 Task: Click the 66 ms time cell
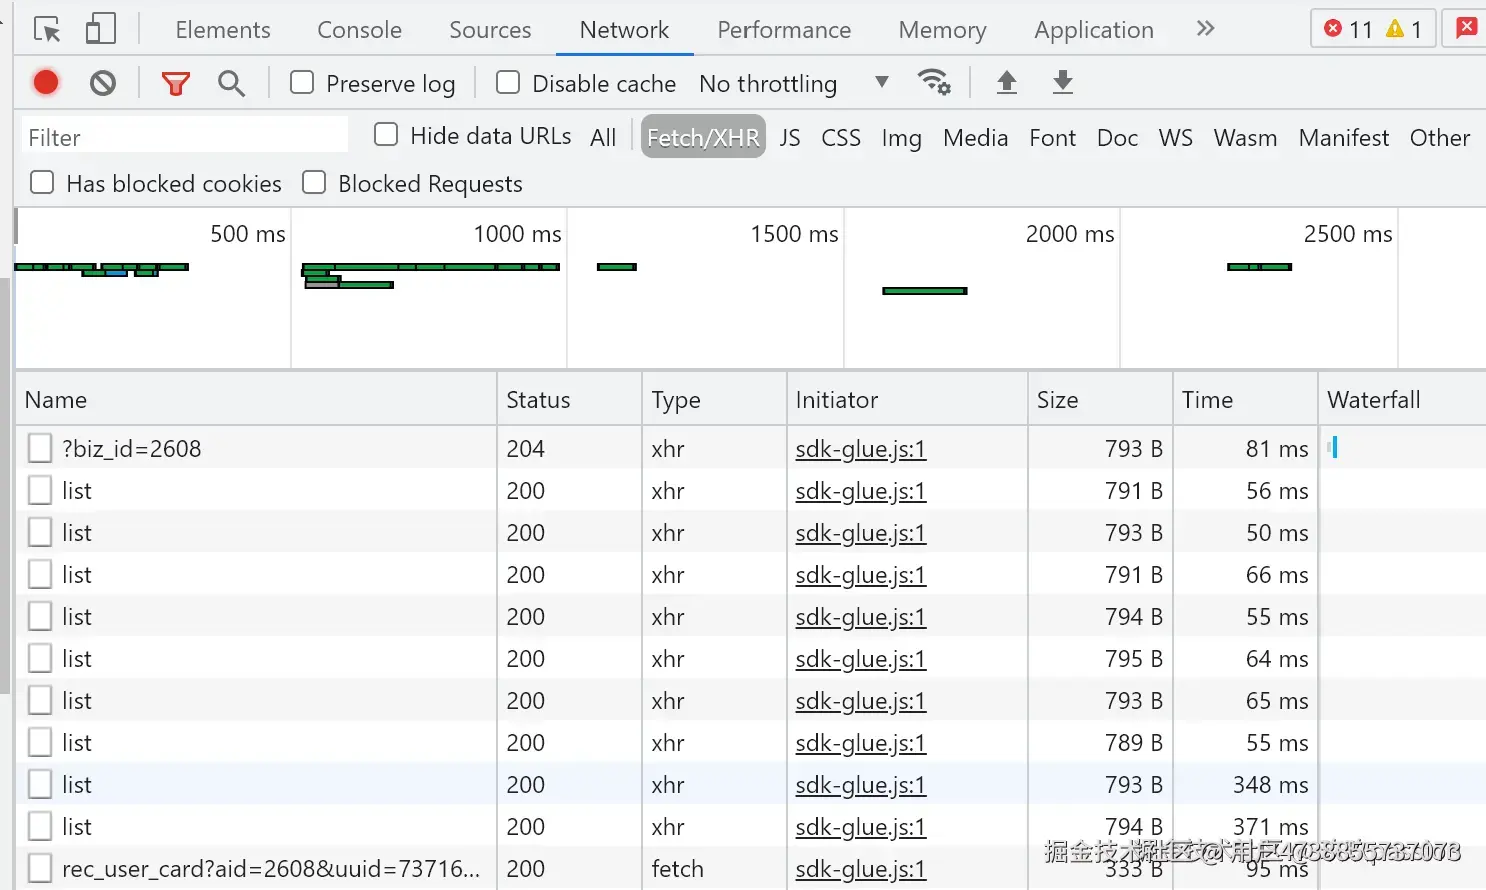pyautogui.click(x=1245, y=574)
